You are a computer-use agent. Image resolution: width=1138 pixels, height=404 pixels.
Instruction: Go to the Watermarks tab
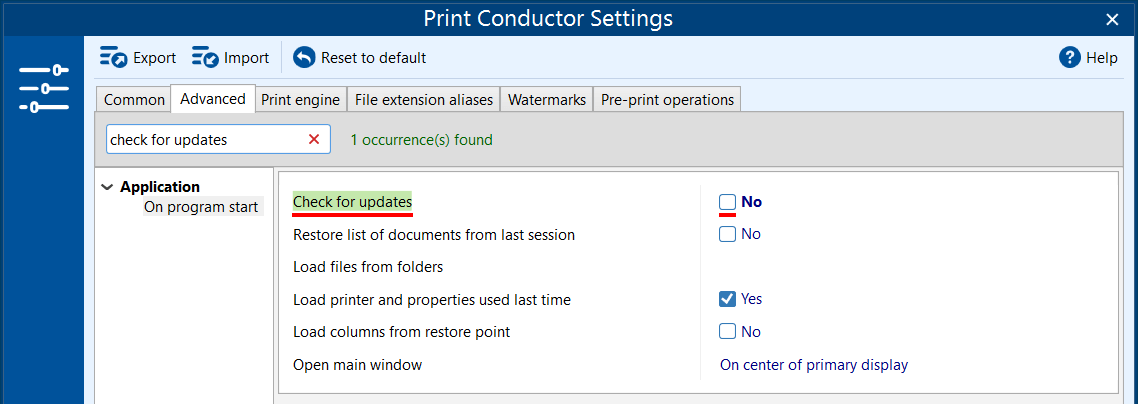pos(547,100)
